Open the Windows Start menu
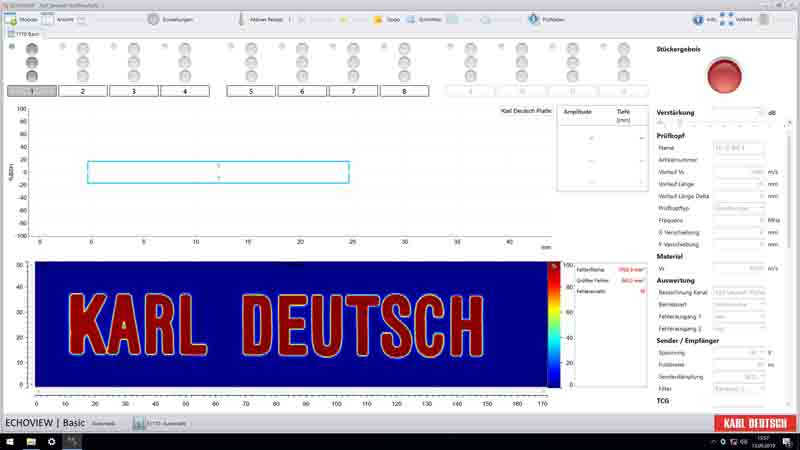 coord(10,442)
